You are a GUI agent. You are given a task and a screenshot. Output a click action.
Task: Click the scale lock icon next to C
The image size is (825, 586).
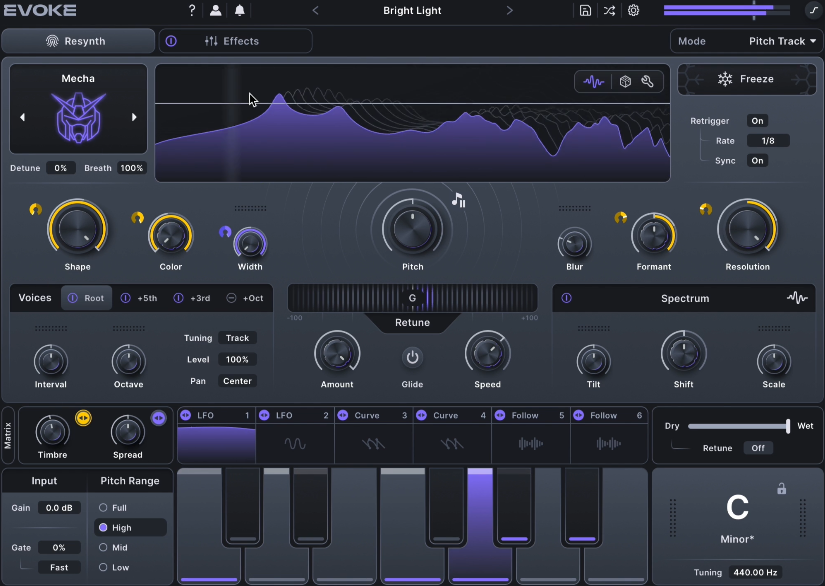(781, 489)
